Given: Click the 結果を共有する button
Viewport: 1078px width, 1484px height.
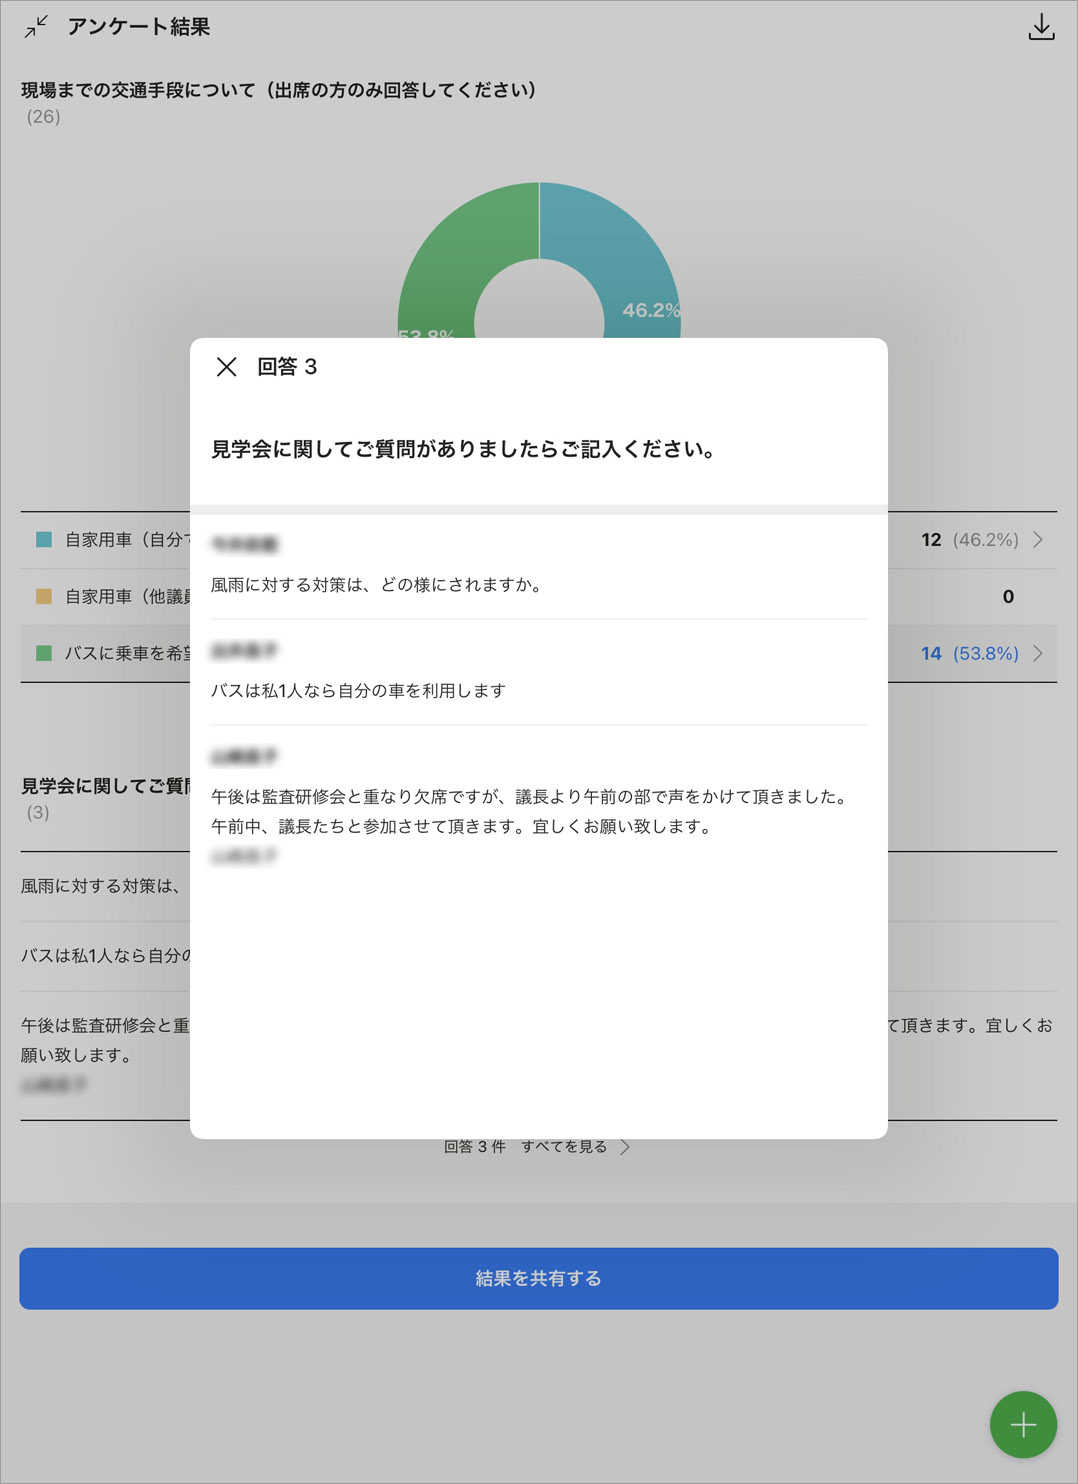Looking at the screenshot, I should pos(538,1278).
